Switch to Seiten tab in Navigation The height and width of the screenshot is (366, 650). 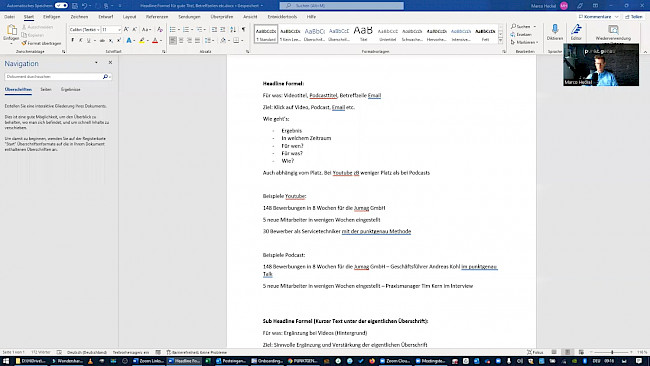pyautogui.click(x=46, y=90)
